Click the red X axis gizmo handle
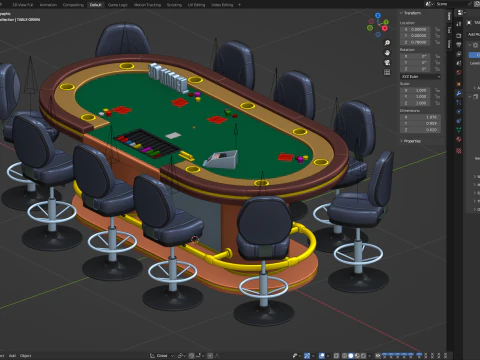This screenshot has width=480, height=360. (x=385, y=29)
